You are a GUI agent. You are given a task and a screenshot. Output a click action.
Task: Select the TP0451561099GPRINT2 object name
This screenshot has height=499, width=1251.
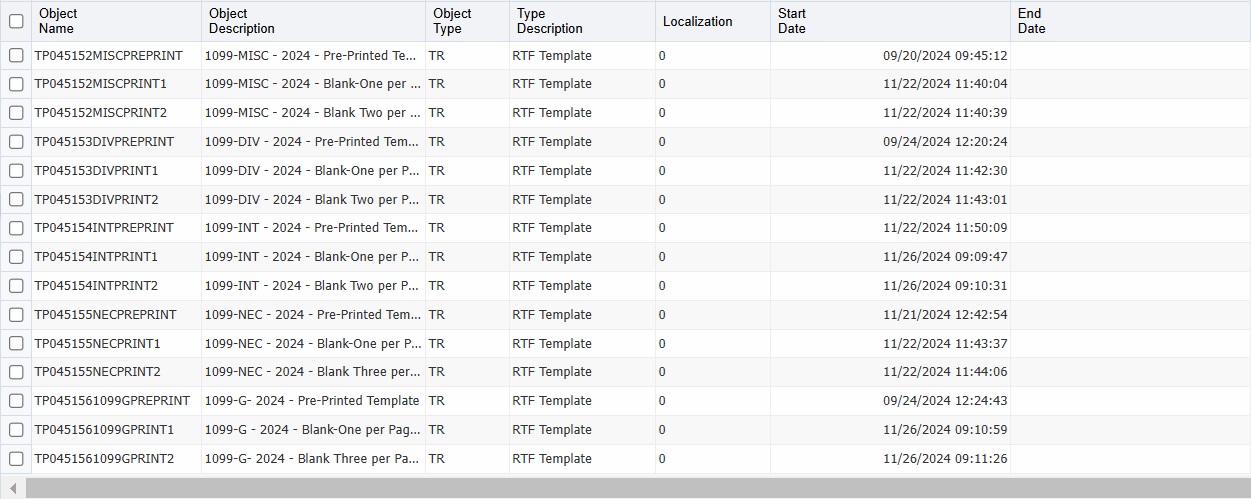click(x=104, y=459)
